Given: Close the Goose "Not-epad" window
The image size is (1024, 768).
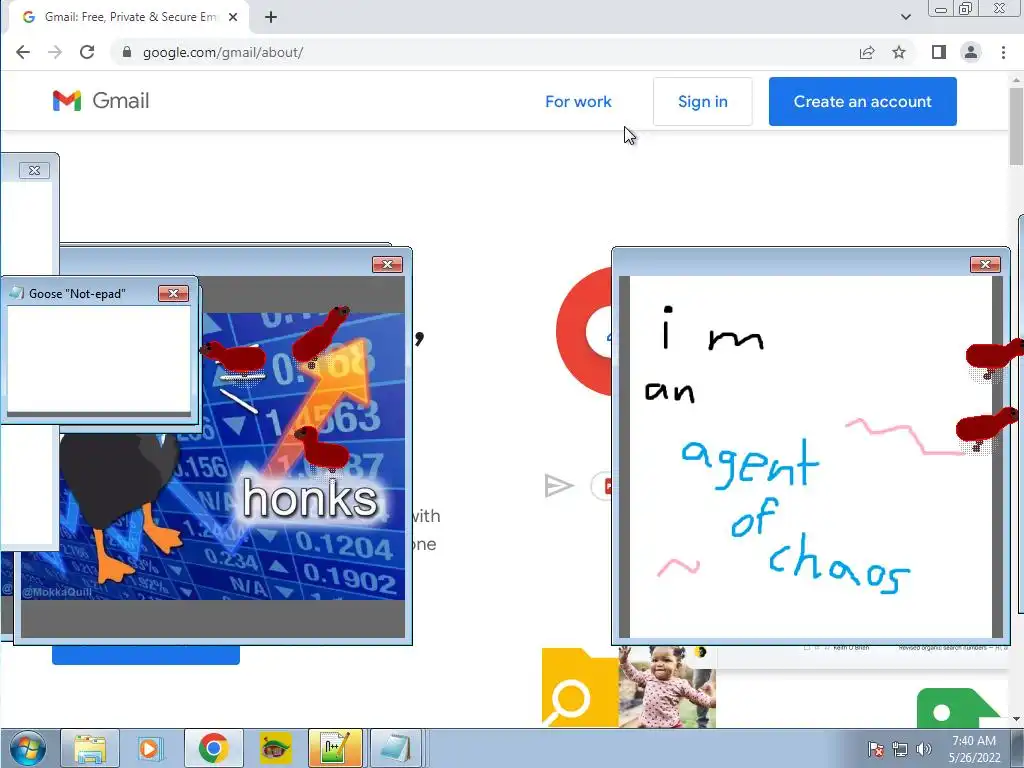Looking at the screenshot, I should pyautogui.click(x=173, y=294).
